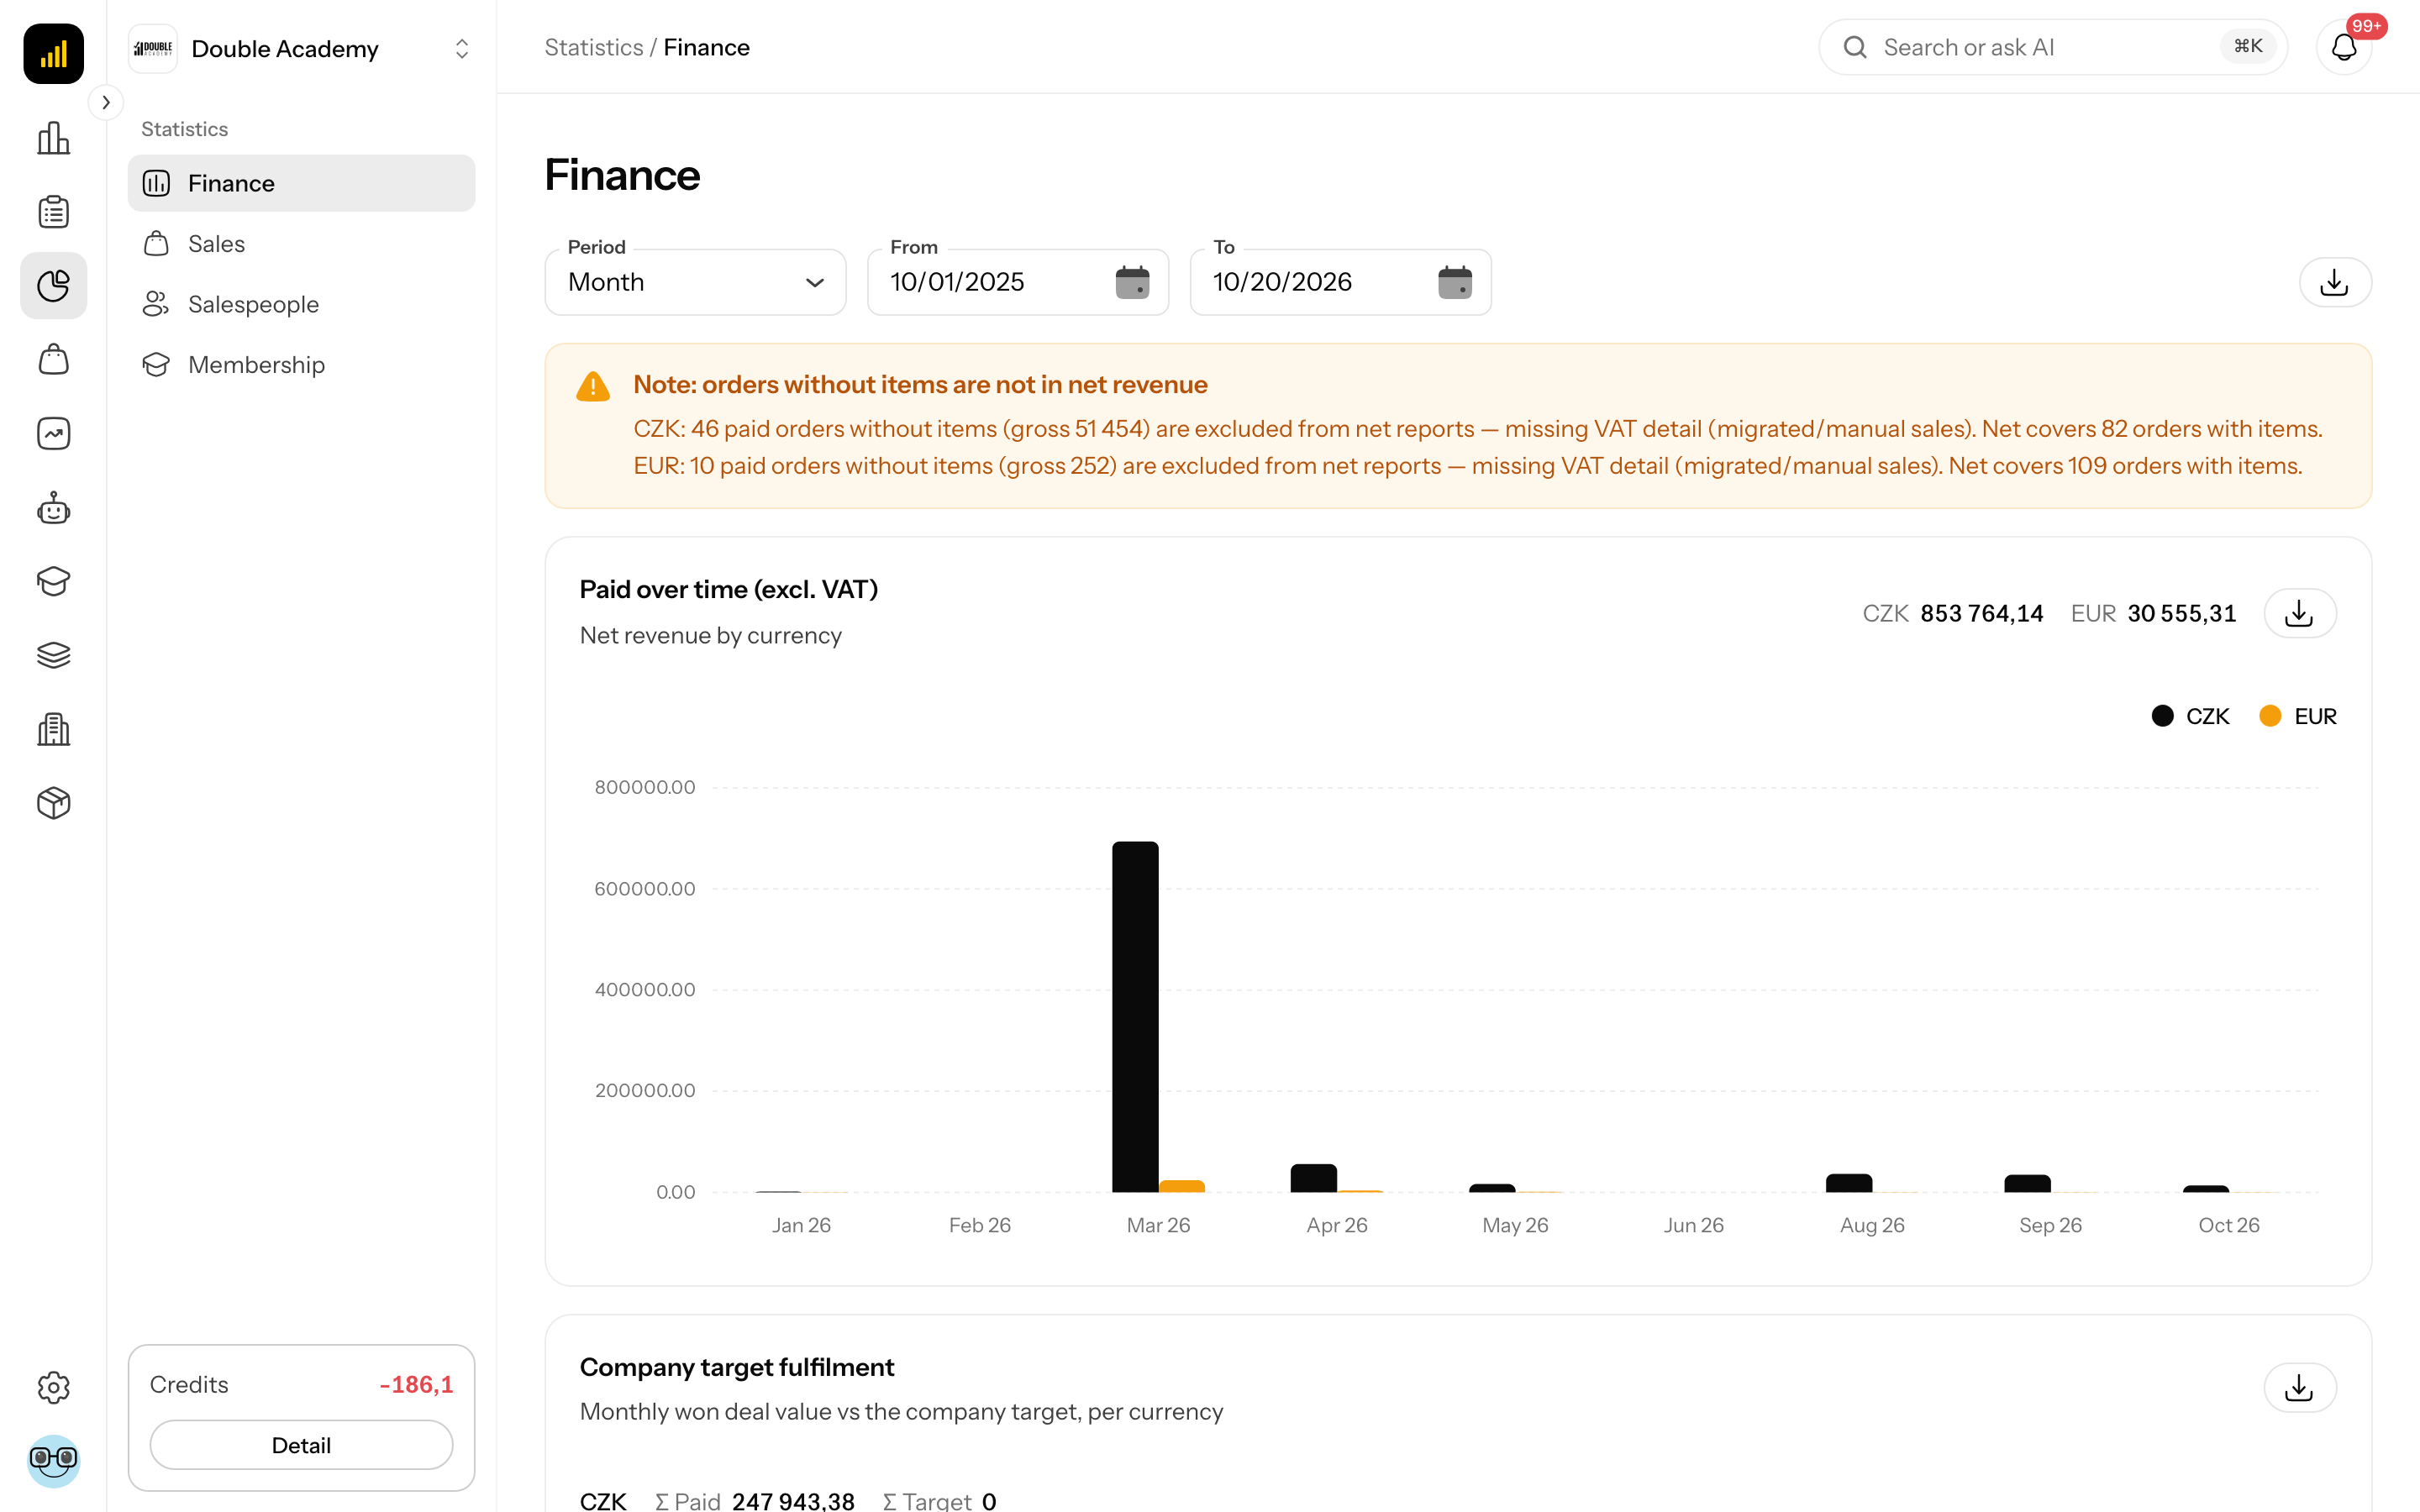Click the app logo in the top-left corner

tap(53, 53)
